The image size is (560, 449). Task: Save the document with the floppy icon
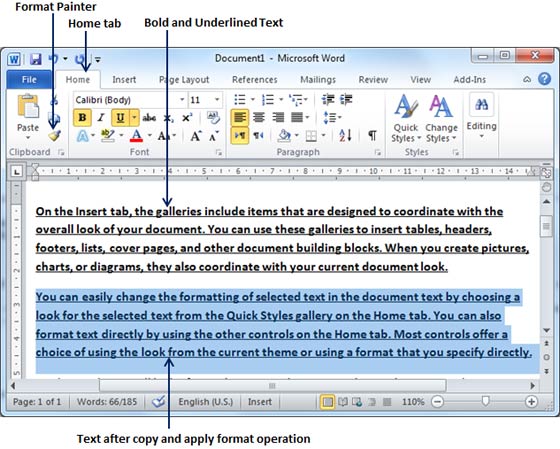pos(36,59)
